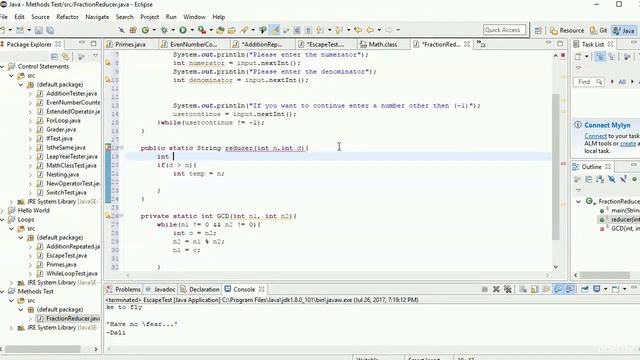Click the Pin Console icon
This screenshot has width=640, height=360.
585,289
